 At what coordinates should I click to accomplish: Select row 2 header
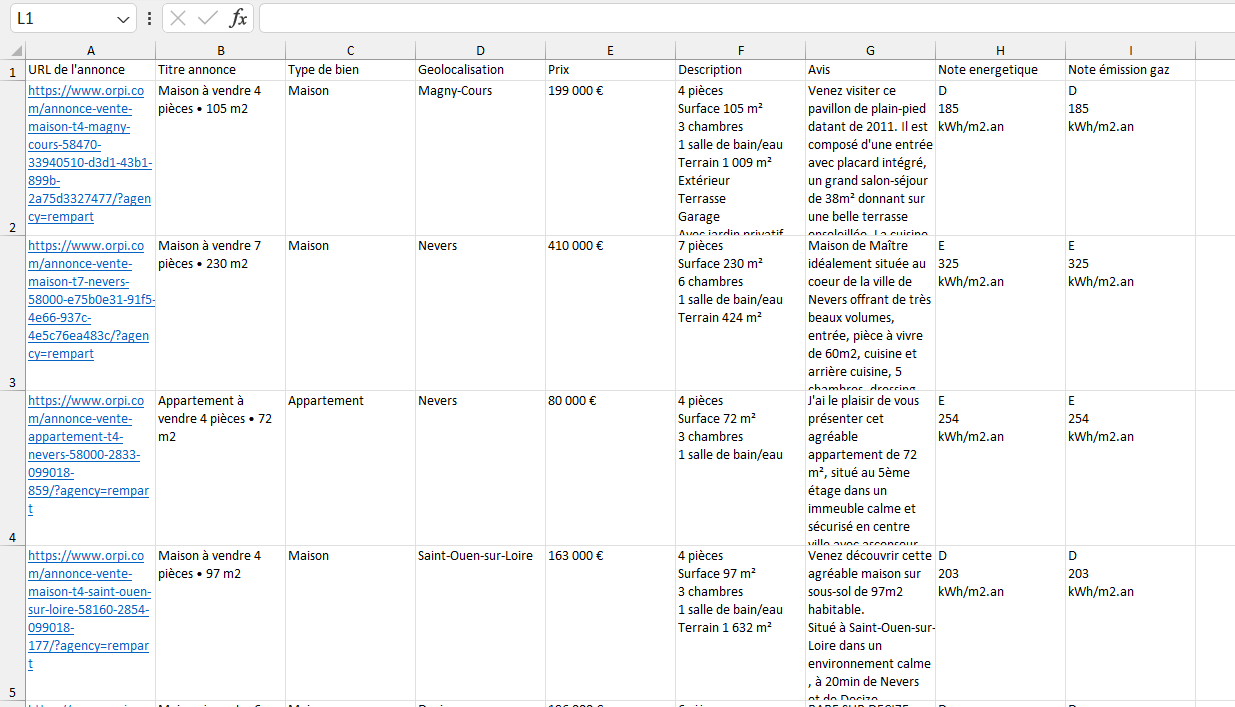(x=13, y=158)
